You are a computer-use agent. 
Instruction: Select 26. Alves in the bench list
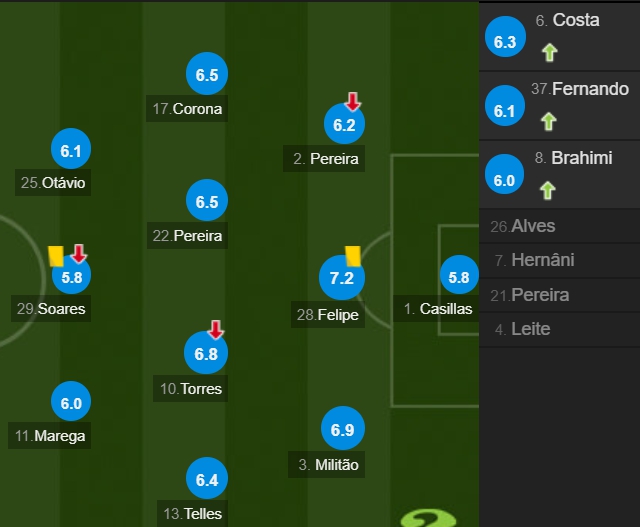tap(559, 226)
